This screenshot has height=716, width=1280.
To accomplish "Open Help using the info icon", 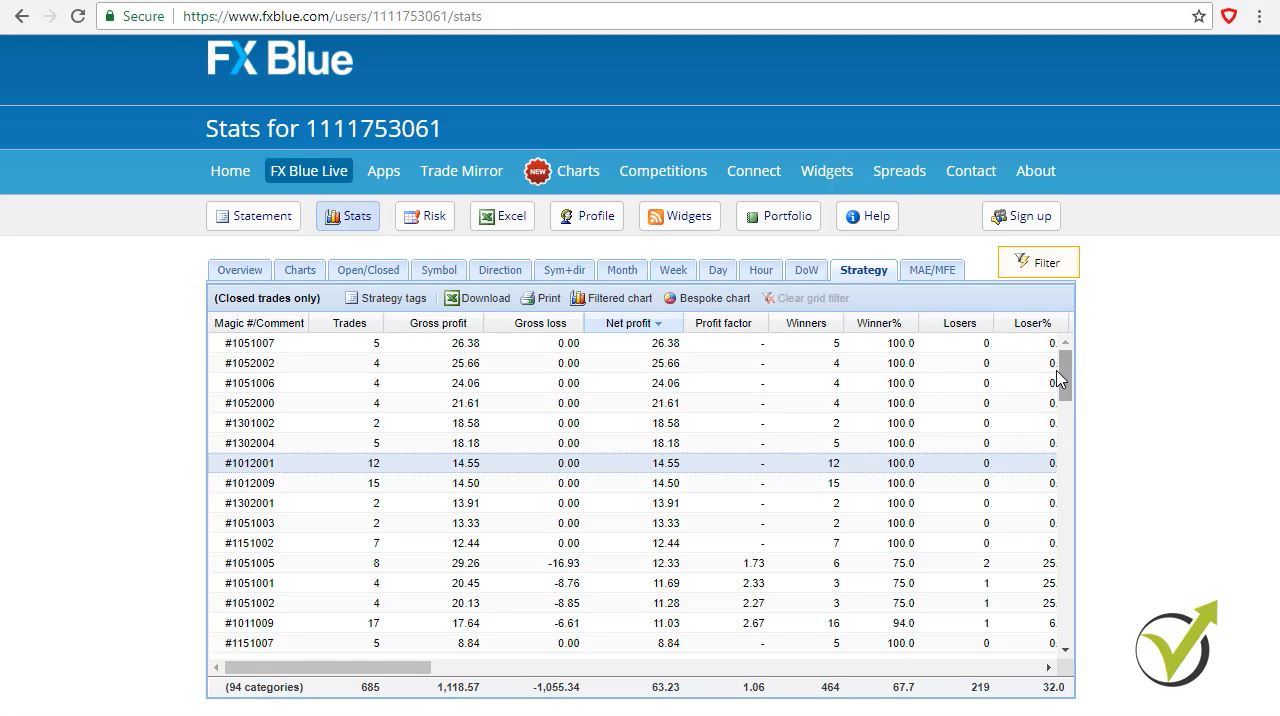I will 866,215.
